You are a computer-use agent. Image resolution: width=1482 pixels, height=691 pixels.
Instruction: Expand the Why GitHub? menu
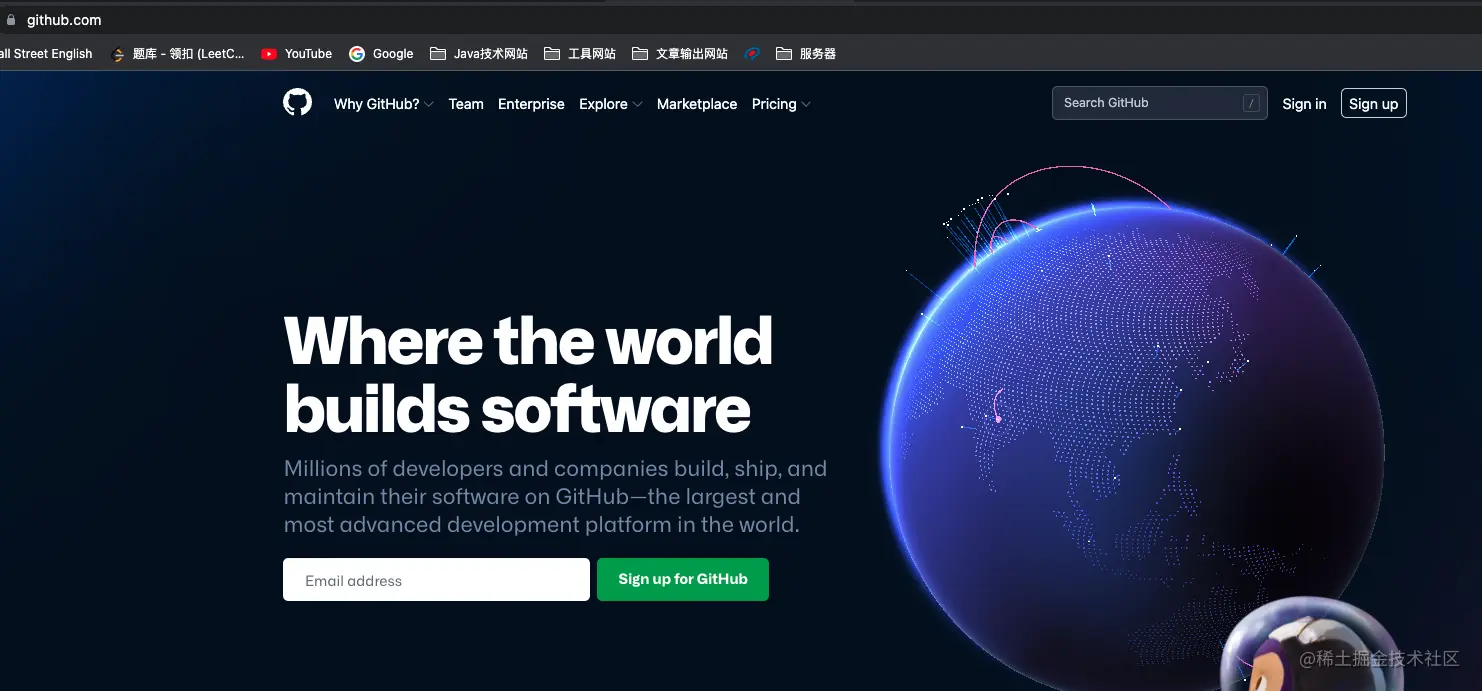383,104
